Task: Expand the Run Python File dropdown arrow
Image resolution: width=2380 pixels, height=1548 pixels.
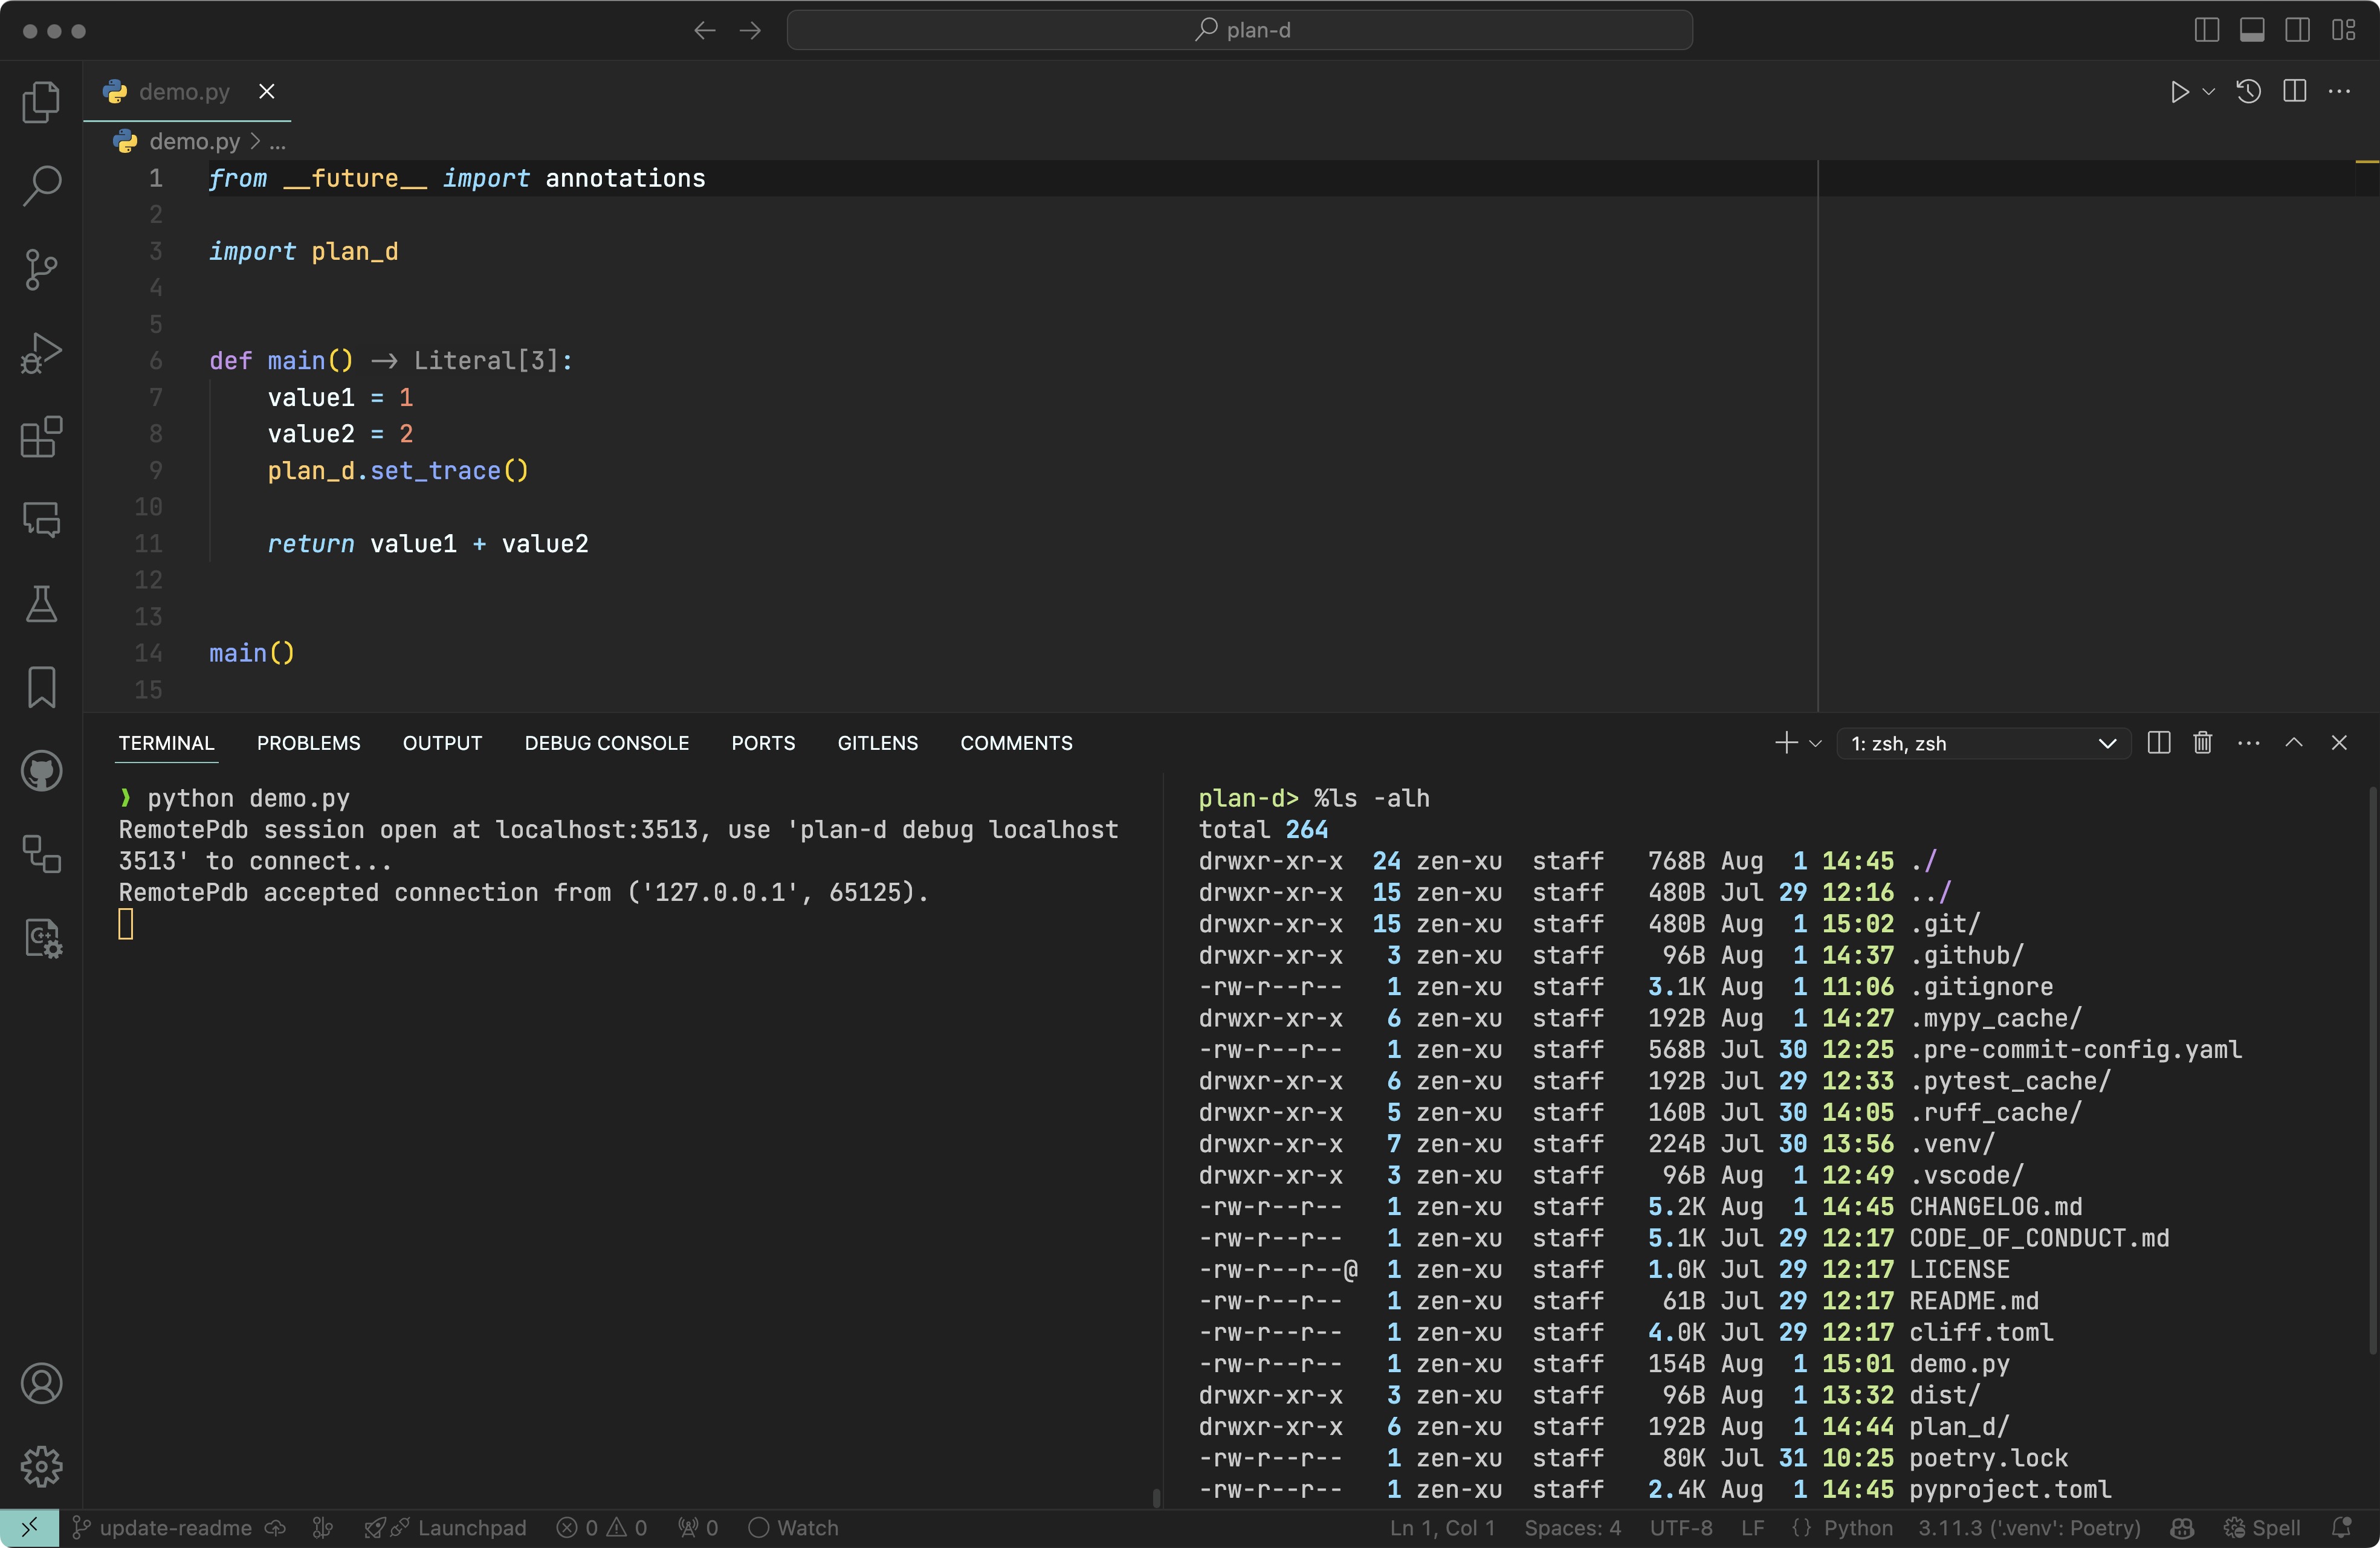Action: (2209, 92)
